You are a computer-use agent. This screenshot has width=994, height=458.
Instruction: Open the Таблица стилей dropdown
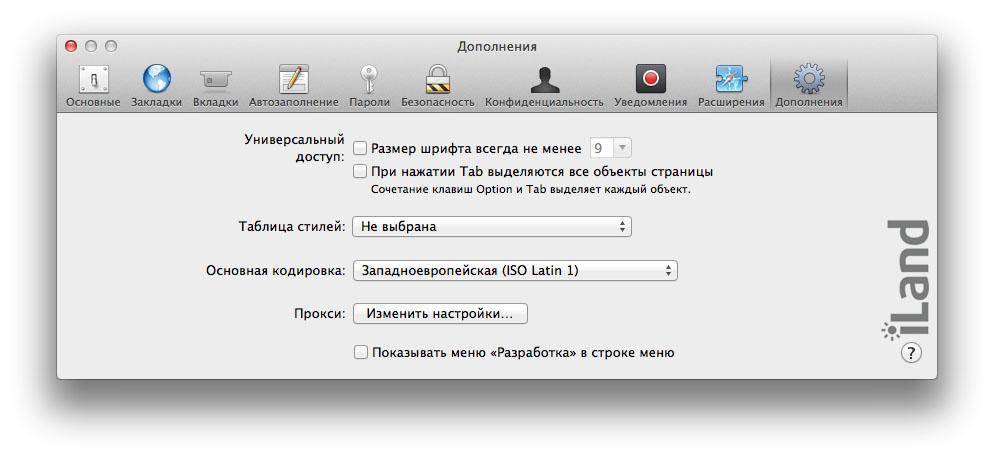(491, 226)
